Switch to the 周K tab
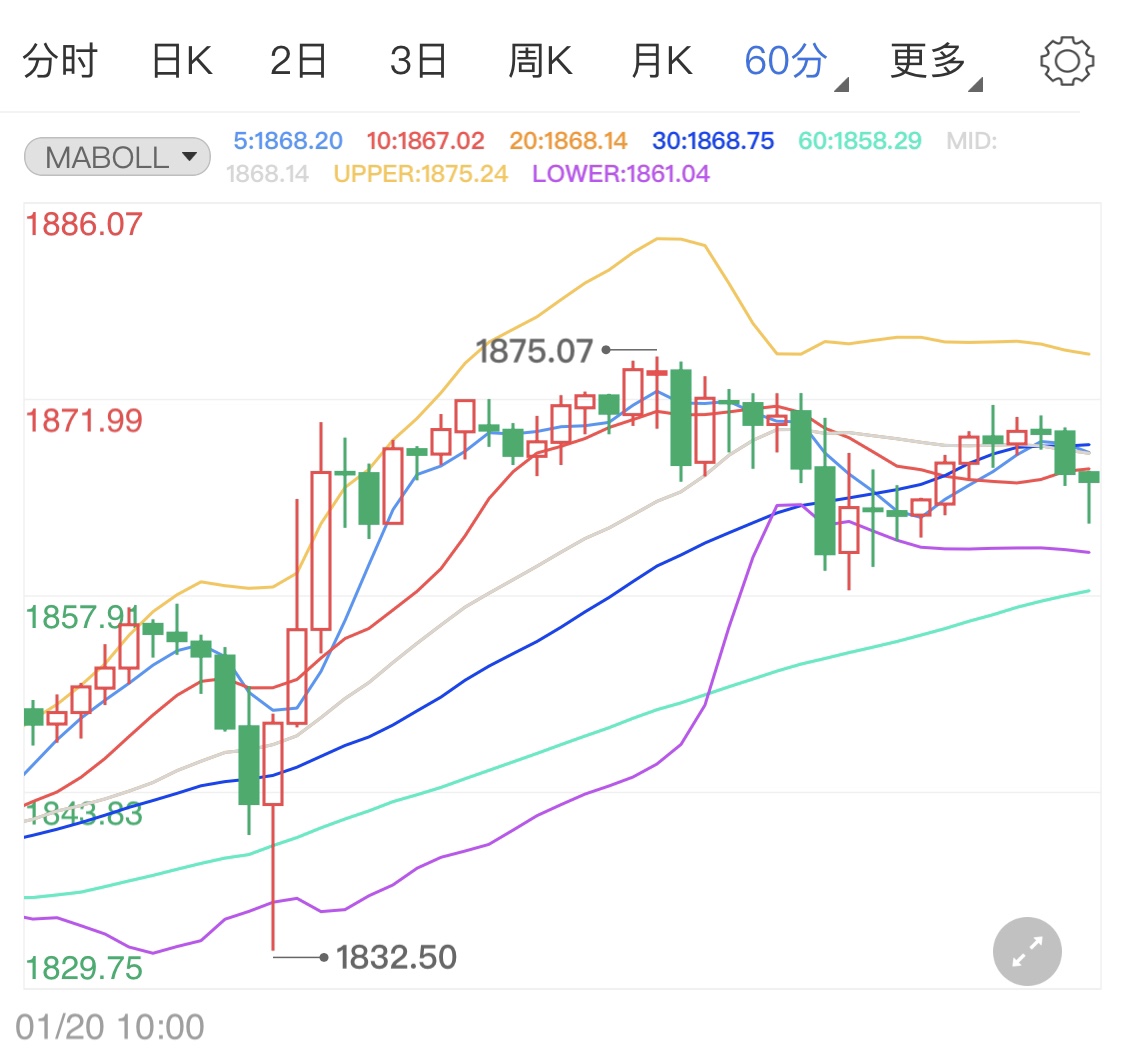This screenshot has width=1125, height=1057. tap(540, 60)
